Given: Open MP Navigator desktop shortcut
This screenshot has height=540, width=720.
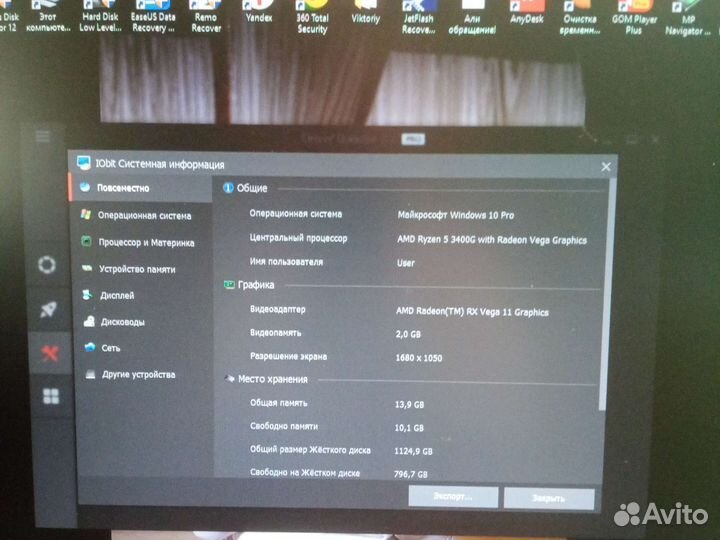Looking at the screenshot, I should pyautogui.click(x=687, y=19).
